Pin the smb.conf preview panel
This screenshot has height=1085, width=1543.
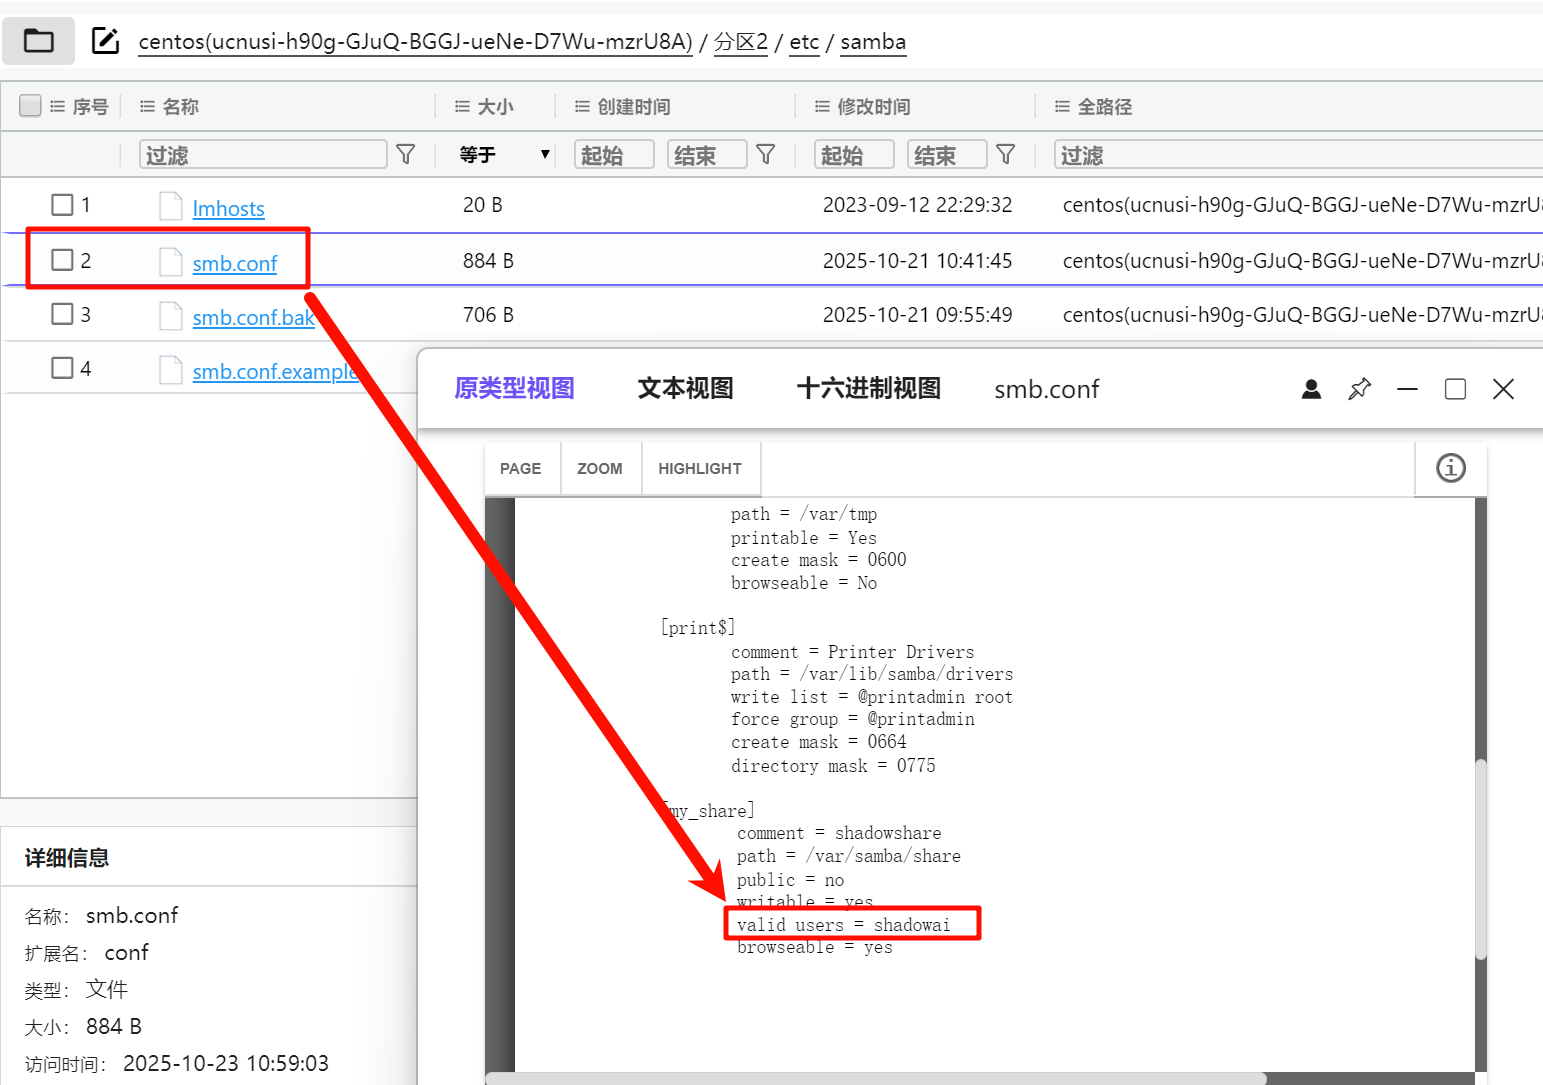(1359, 389)
